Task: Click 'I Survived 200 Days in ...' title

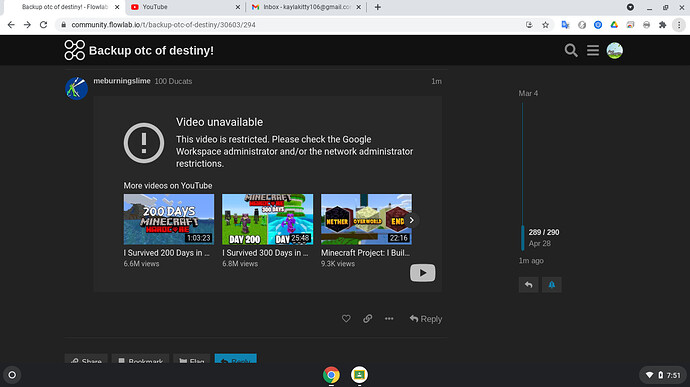Action: (166, 253)
